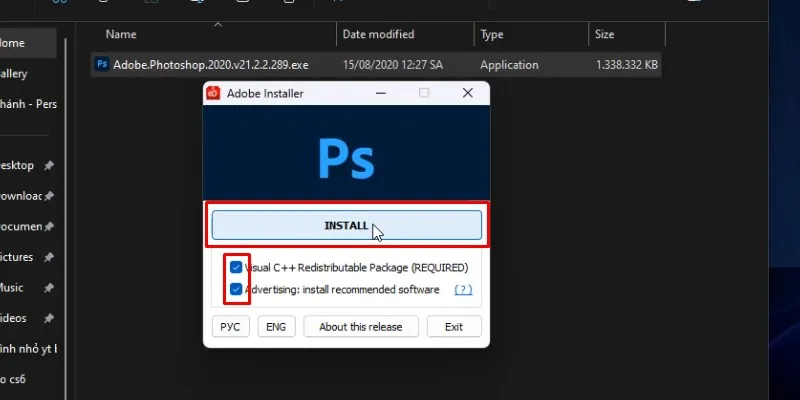The height and width of the screenshot is (400, 800).
Task: Click the (?) help link beside Advertising
Action: (463, 290)
